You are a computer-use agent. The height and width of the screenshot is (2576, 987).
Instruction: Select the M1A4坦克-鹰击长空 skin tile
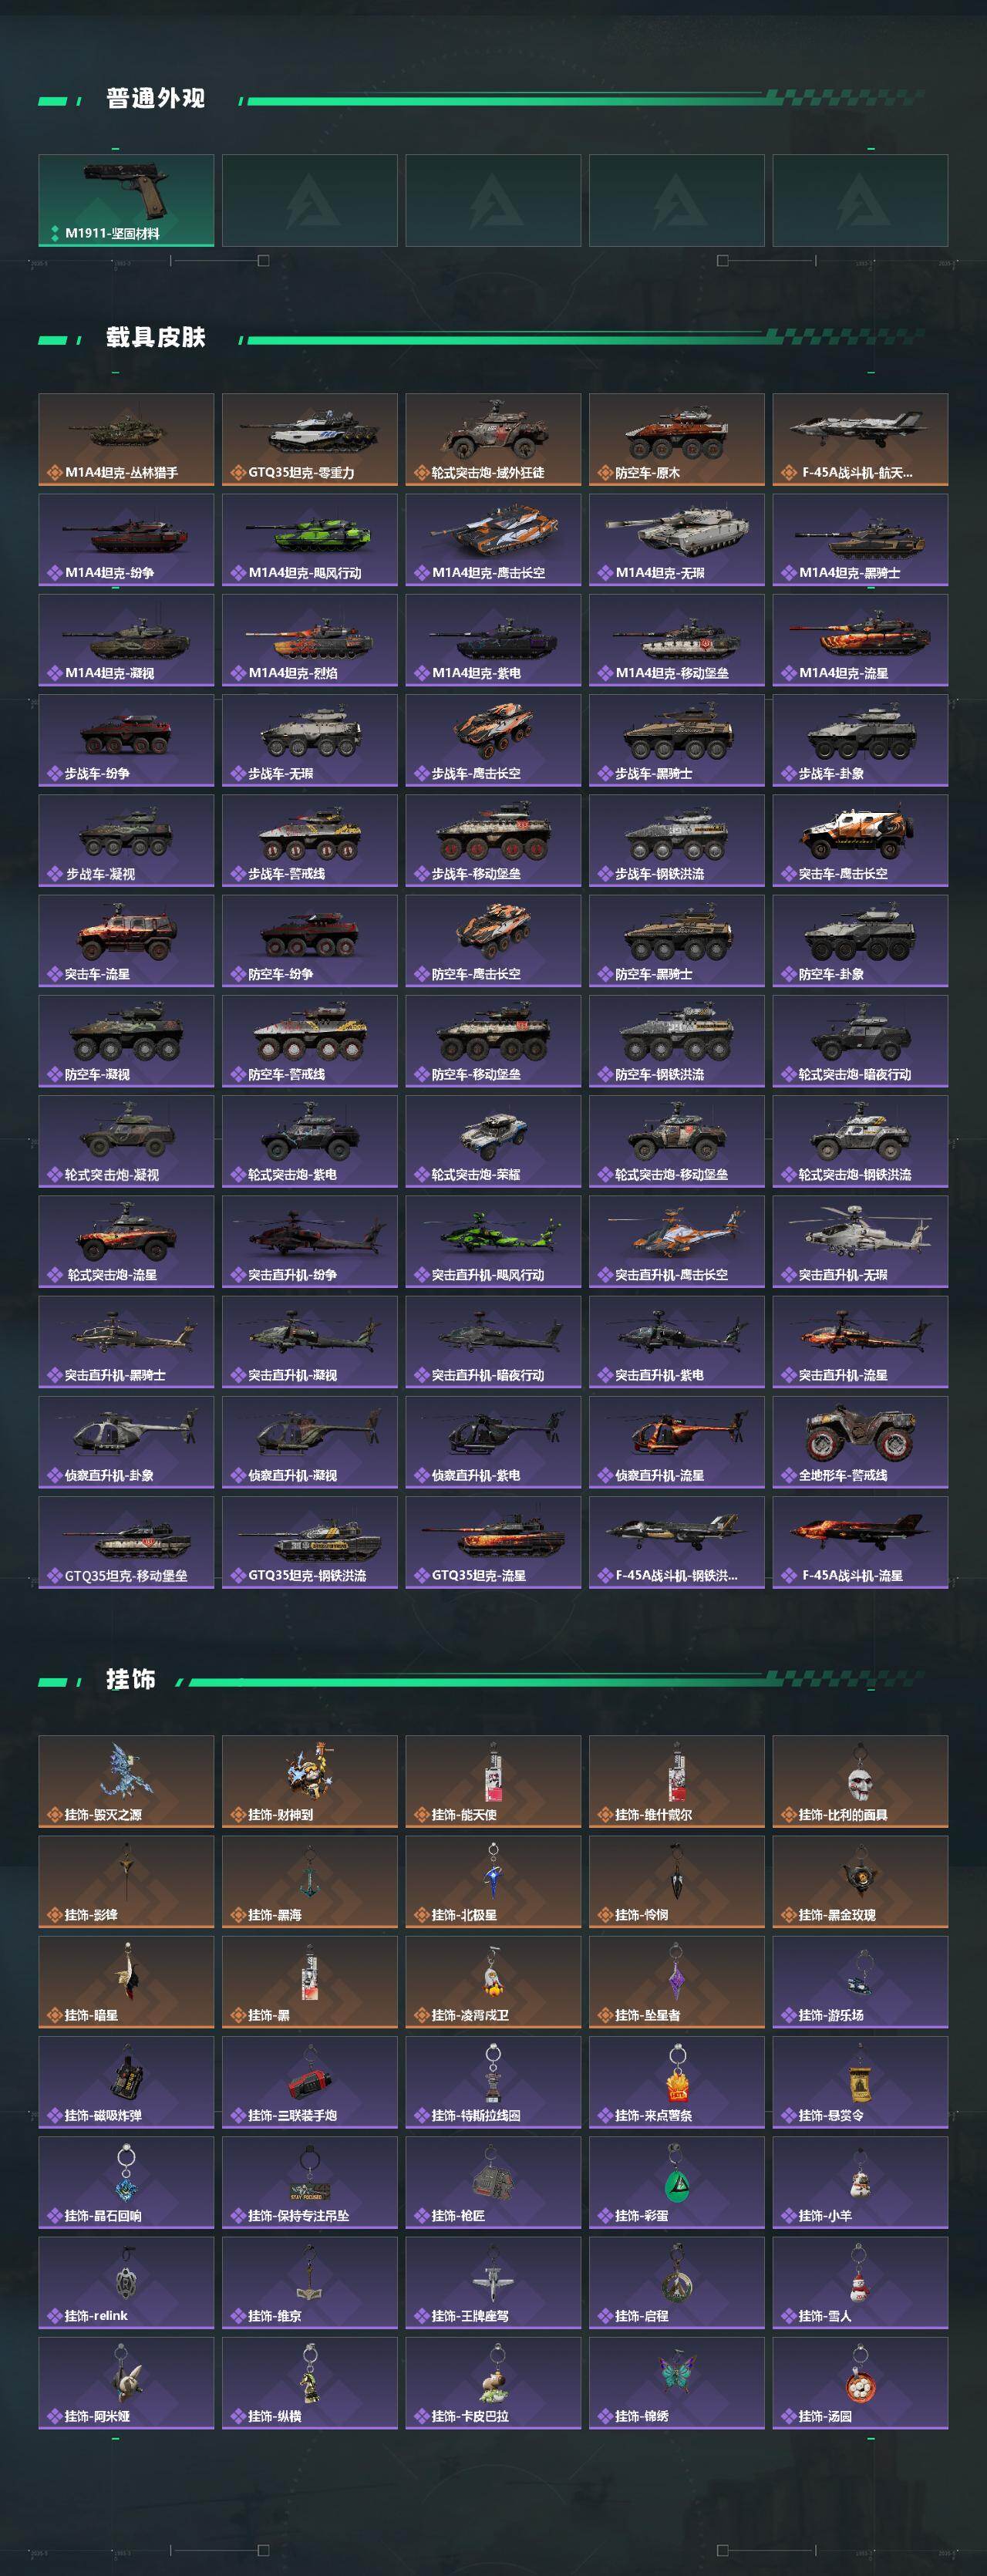tap(493, 540)
